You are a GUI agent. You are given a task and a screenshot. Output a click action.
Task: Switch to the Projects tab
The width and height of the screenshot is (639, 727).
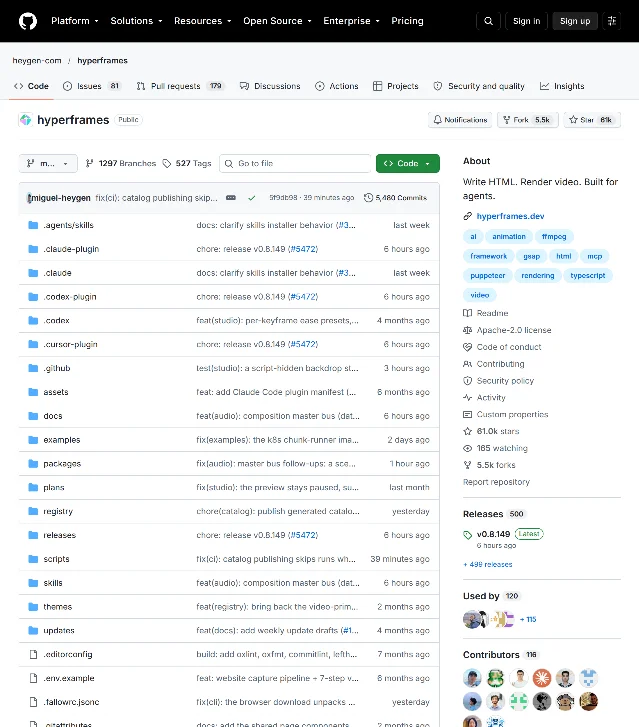[396, 86]
